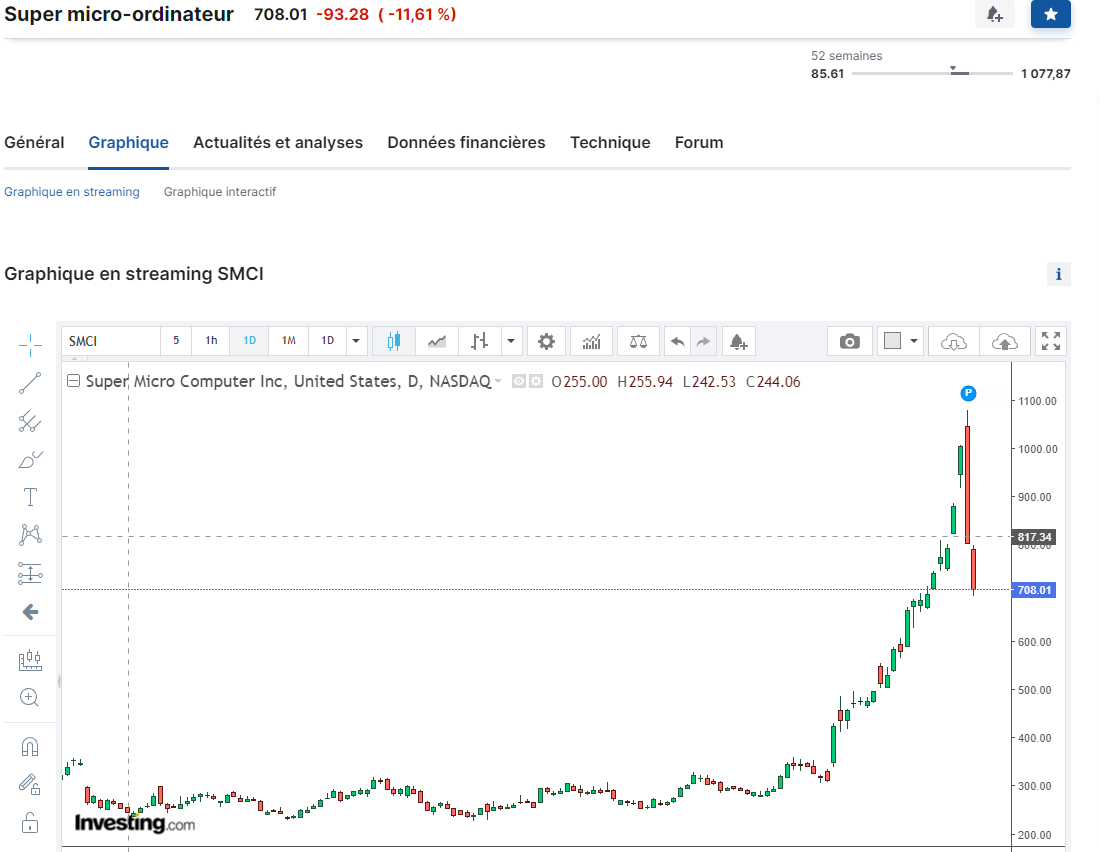1100x852 pixels.
Task: Click the zoom in magnifier tool
Action: [30, 698]
